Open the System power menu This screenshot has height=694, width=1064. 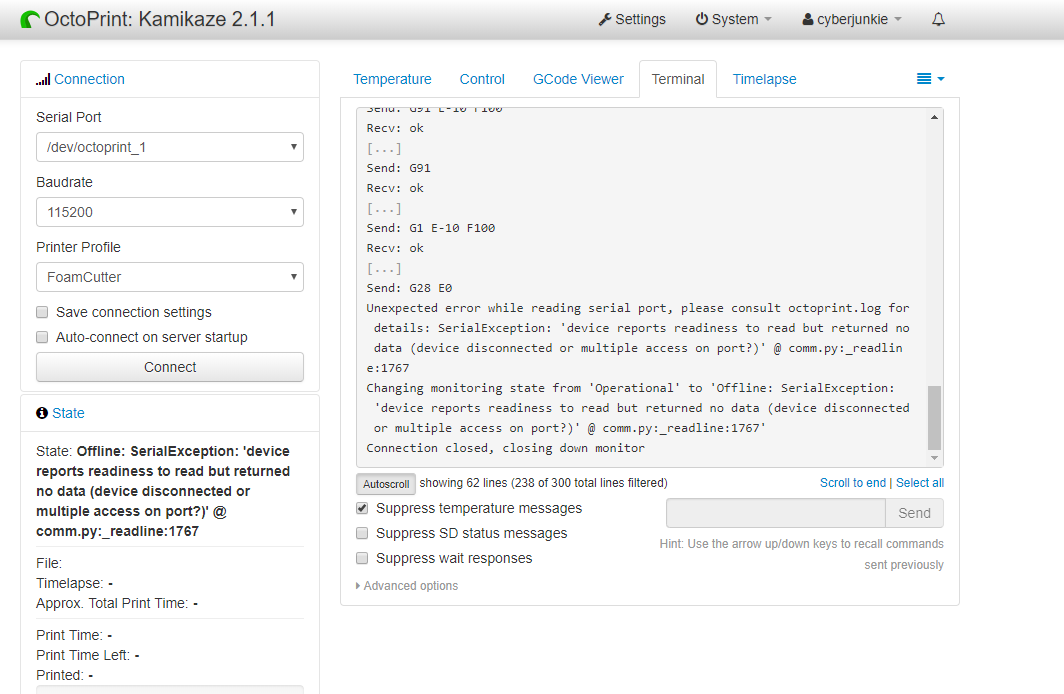pos(734,20)
